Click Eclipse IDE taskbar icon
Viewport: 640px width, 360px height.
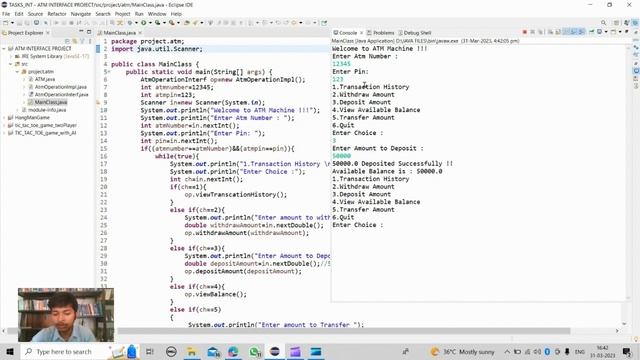click(275, 351)
